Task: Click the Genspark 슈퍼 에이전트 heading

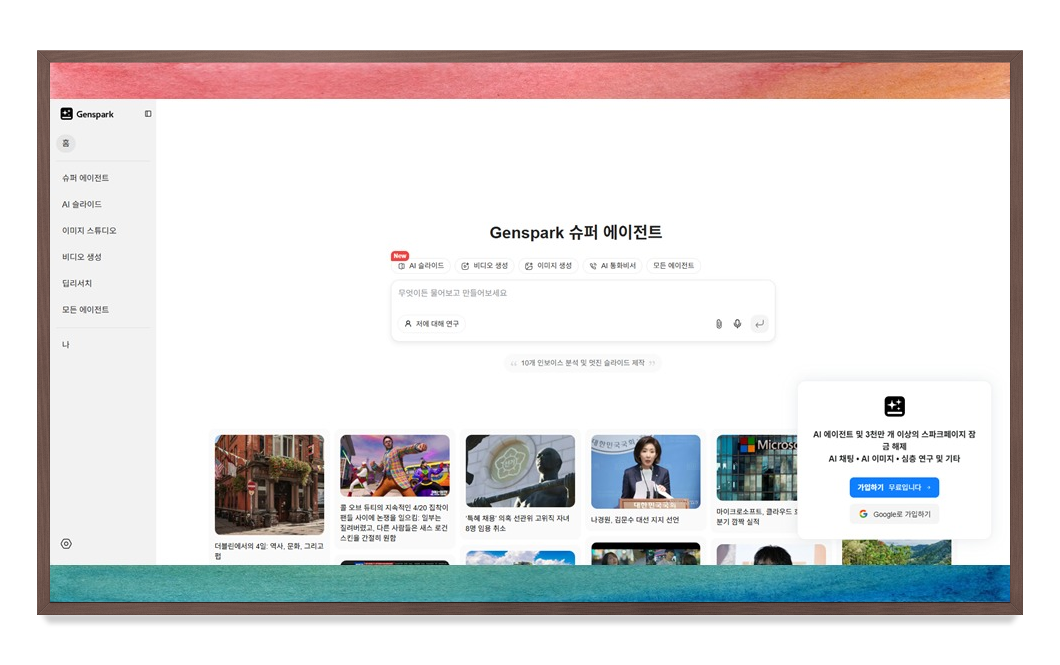Action: click(576, 232)
